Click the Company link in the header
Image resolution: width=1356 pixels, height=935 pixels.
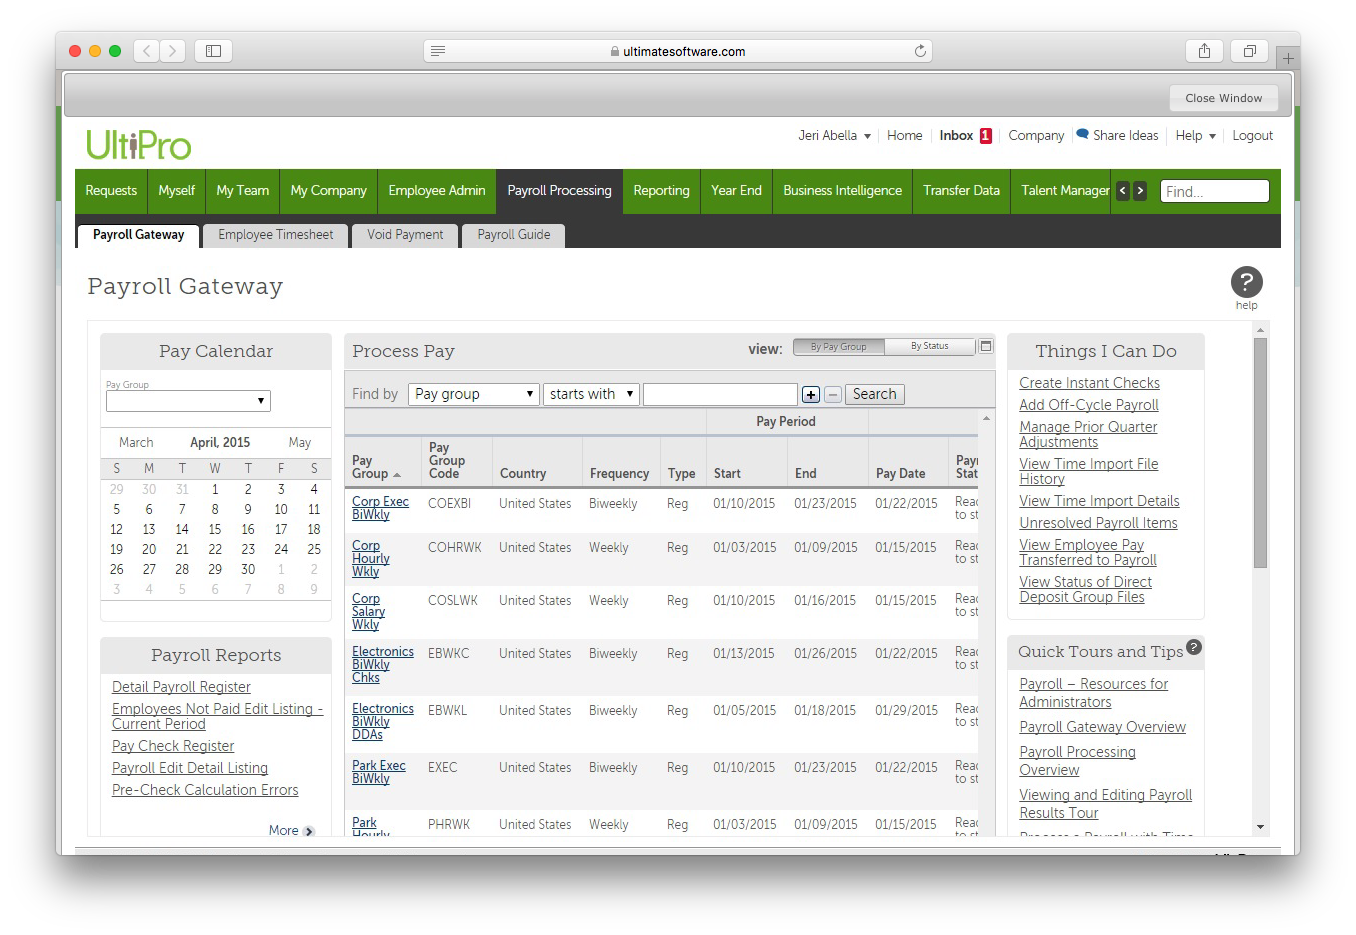1036,136
